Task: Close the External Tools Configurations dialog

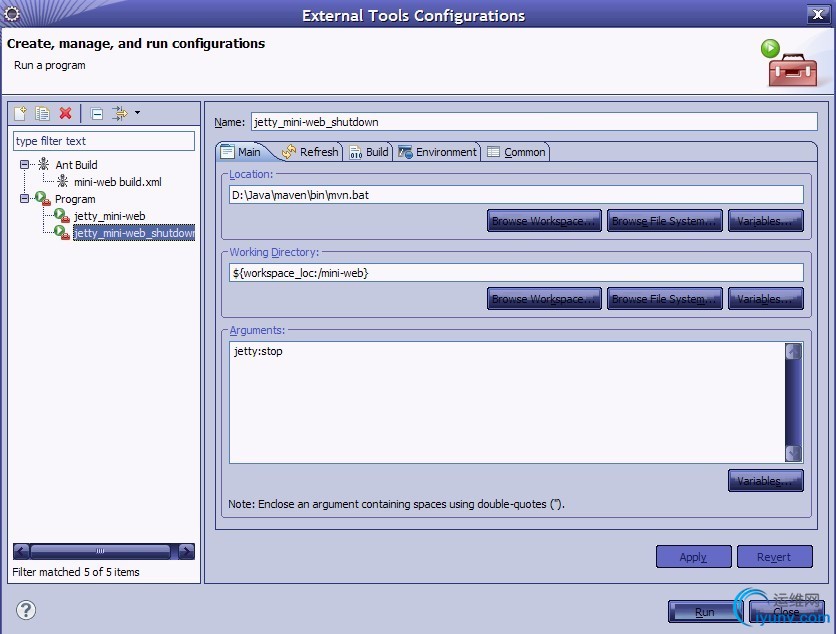Action: (817, 14)
